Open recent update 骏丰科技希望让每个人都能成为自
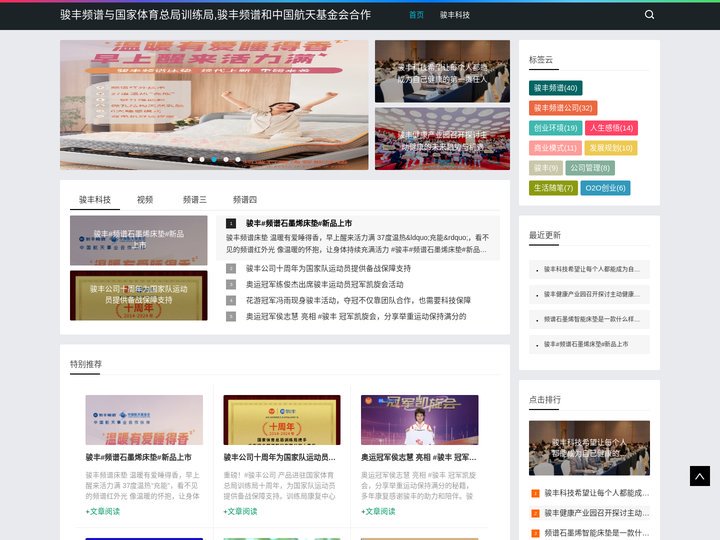Screen dimensions: 720x540 [591, 269]
